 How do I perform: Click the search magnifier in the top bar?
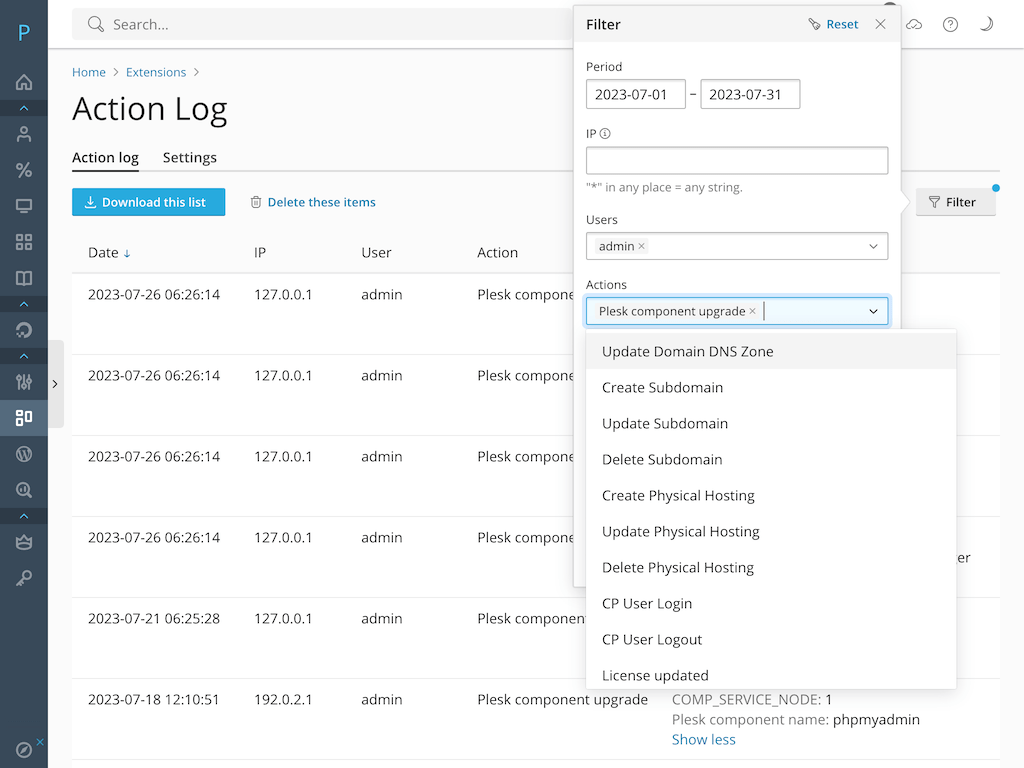[95, 23]
